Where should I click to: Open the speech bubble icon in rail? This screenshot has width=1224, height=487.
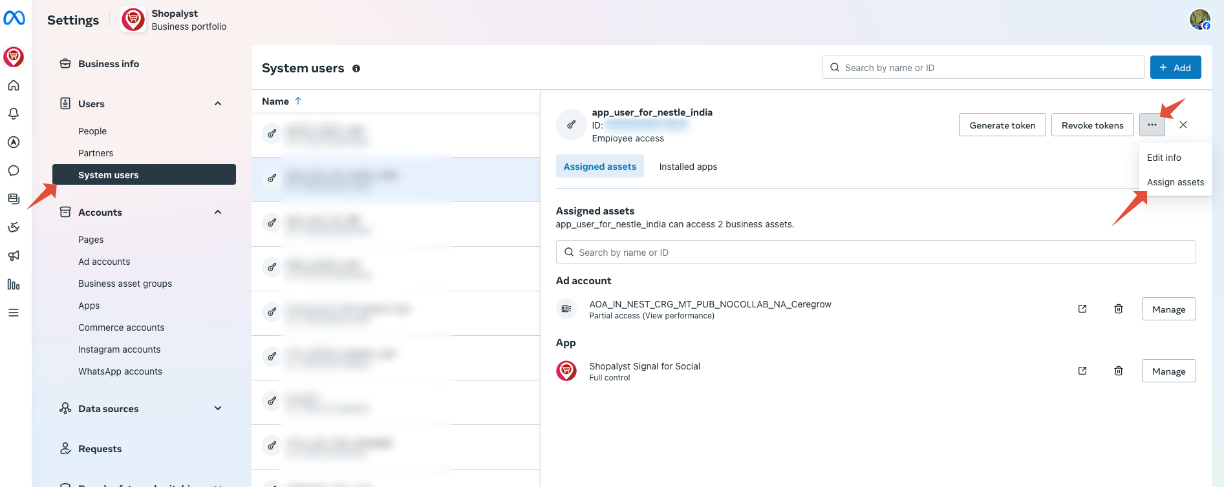click(13, 171)
